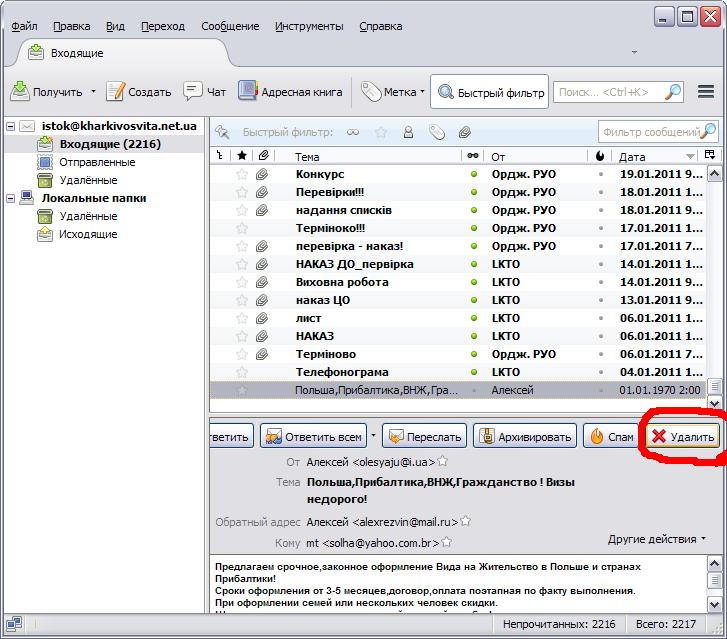This screenshot has height=639, width=727.
Task: Click message list scroll up arrow
Action: [714, 174]
